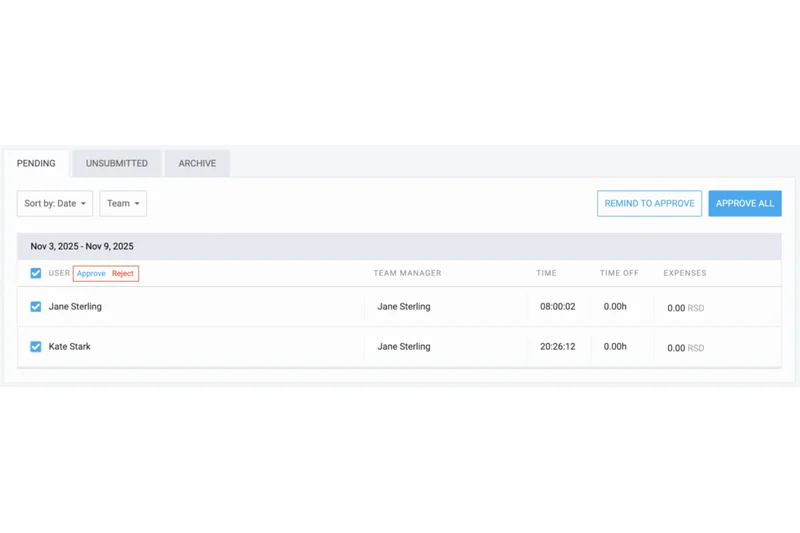This screenshot has width=800, height=533.
Task: Click the blue Approve link
Action: 91,273
